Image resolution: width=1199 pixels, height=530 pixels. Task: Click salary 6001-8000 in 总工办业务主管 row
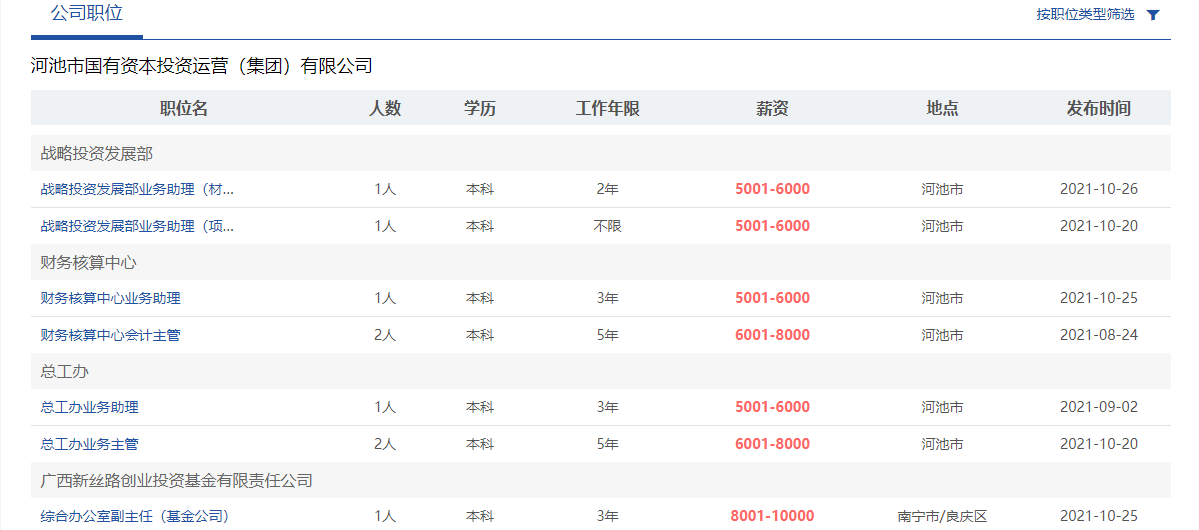point(772,444)
